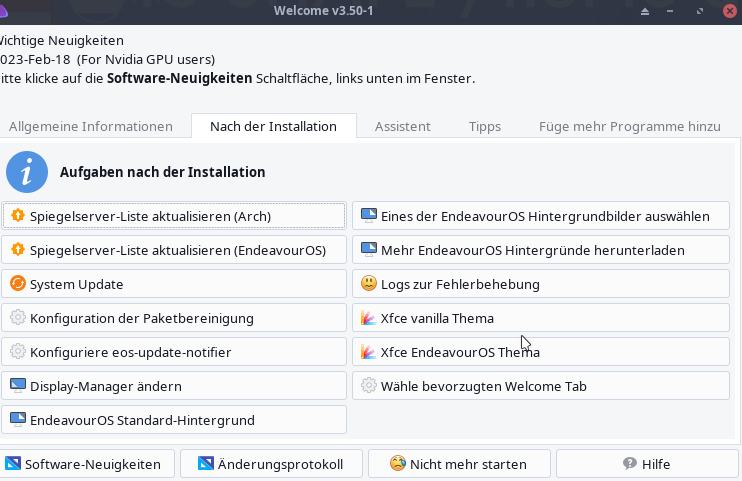Image resolution: width=742 pixels, height=481 pixels.
Task: Click the bold Software-Neuigkeiten text in notice
Action: coord(179,78)
